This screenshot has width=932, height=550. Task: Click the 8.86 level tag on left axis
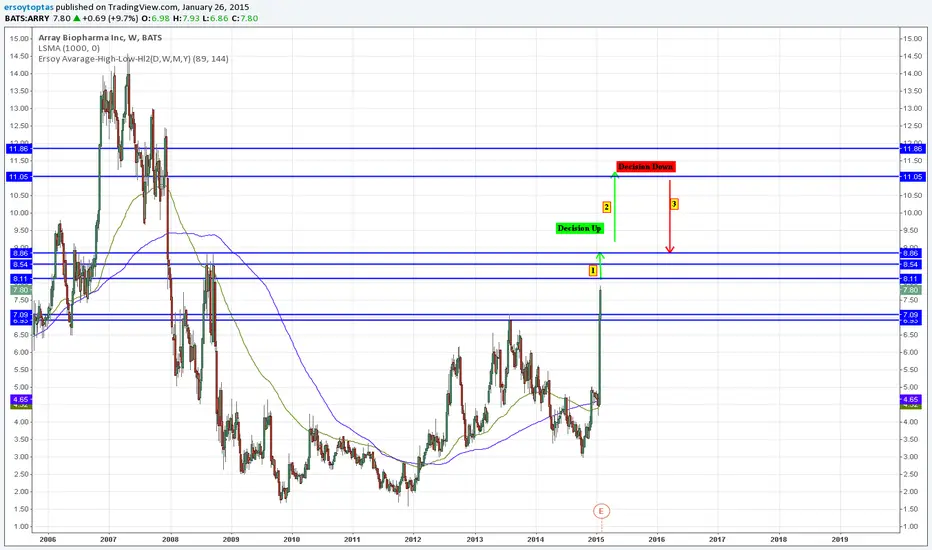pyautogui.click(x=20, y=253)
